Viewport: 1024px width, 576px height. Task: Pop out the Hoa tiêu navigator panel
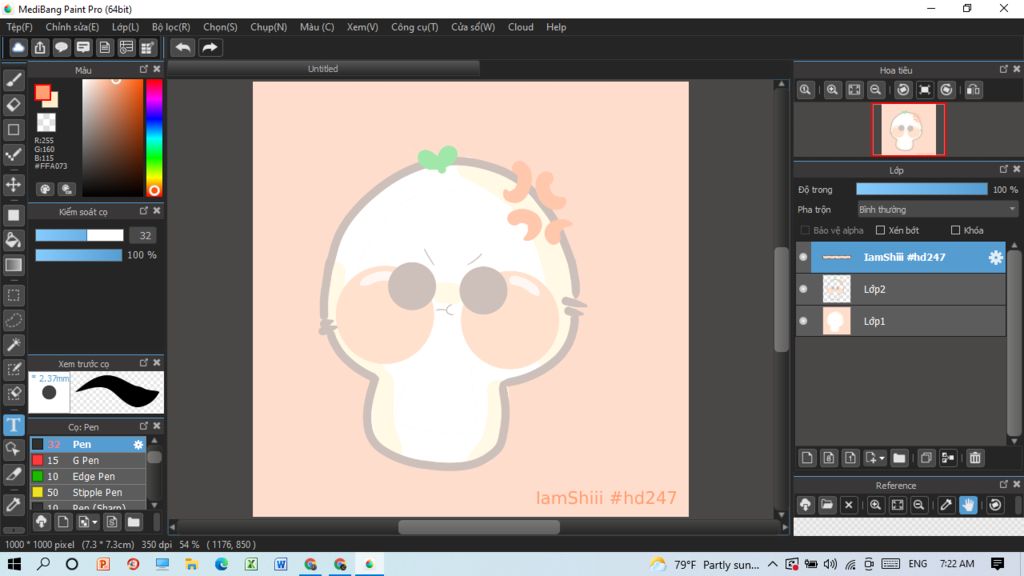pyautogui.click(x=1004, y=69)
